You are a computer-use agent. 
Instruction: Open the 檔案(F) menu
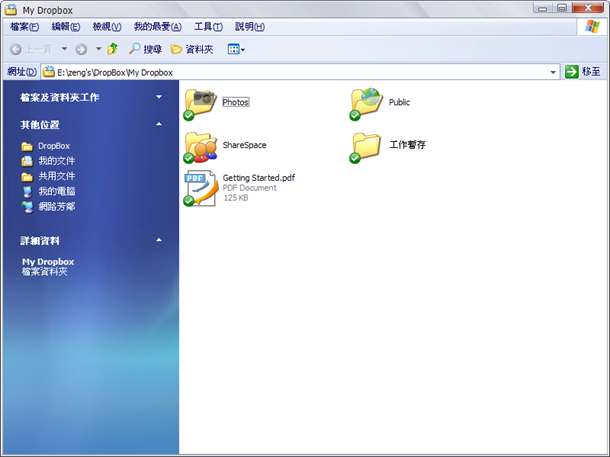[x=25, y=27]
